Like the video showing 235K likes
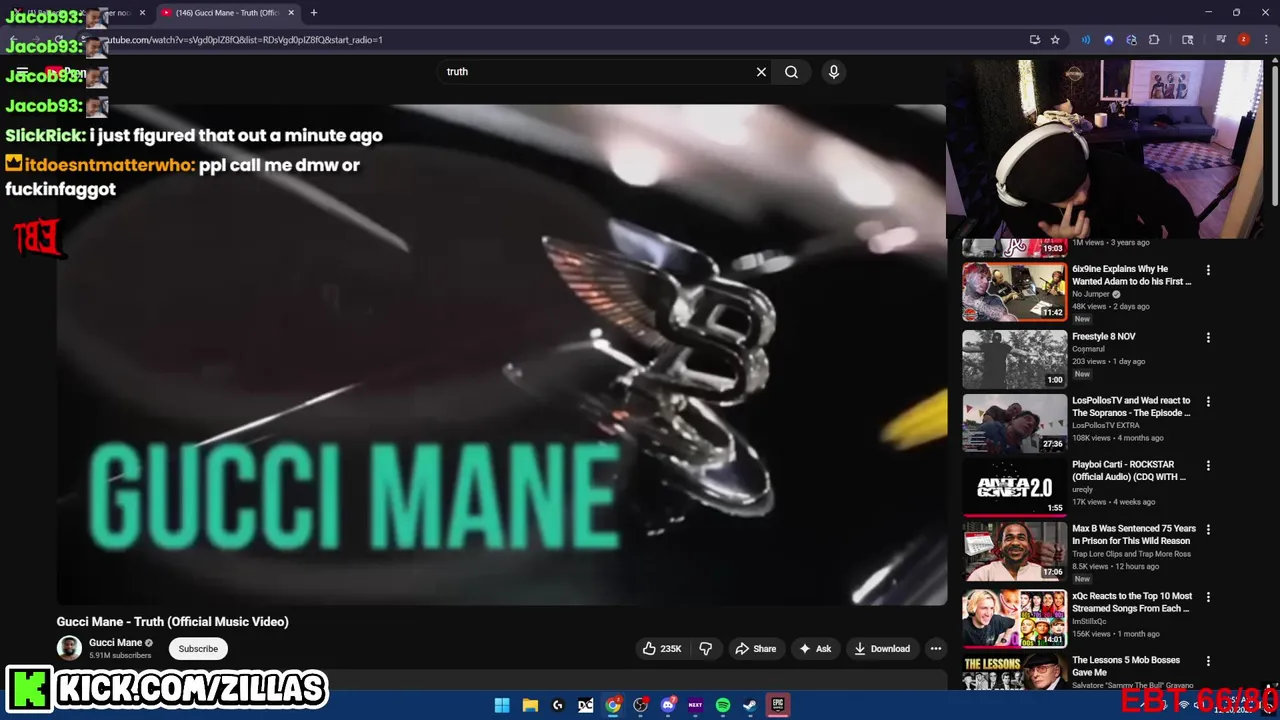 point(662,649)
